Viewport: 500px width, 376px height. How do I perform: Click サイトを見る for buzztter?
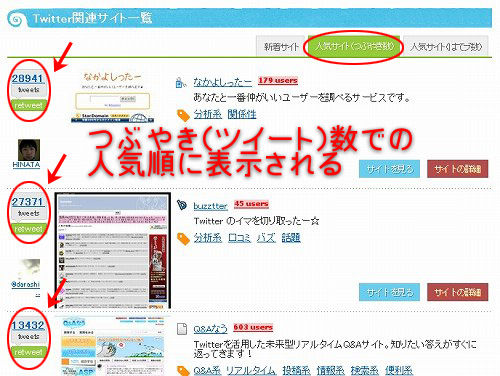click(389, 292)
